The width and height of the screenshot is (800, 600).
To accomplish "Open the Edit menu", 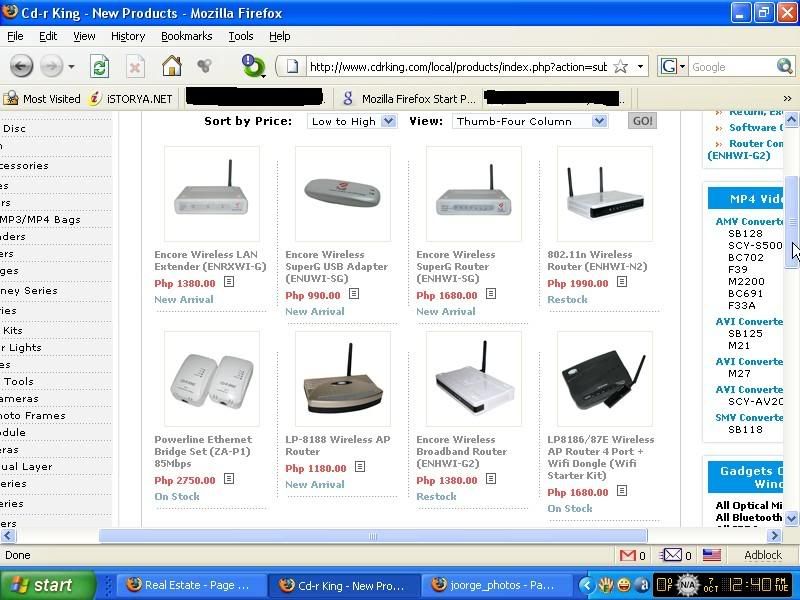I will (x=48, y=36).
